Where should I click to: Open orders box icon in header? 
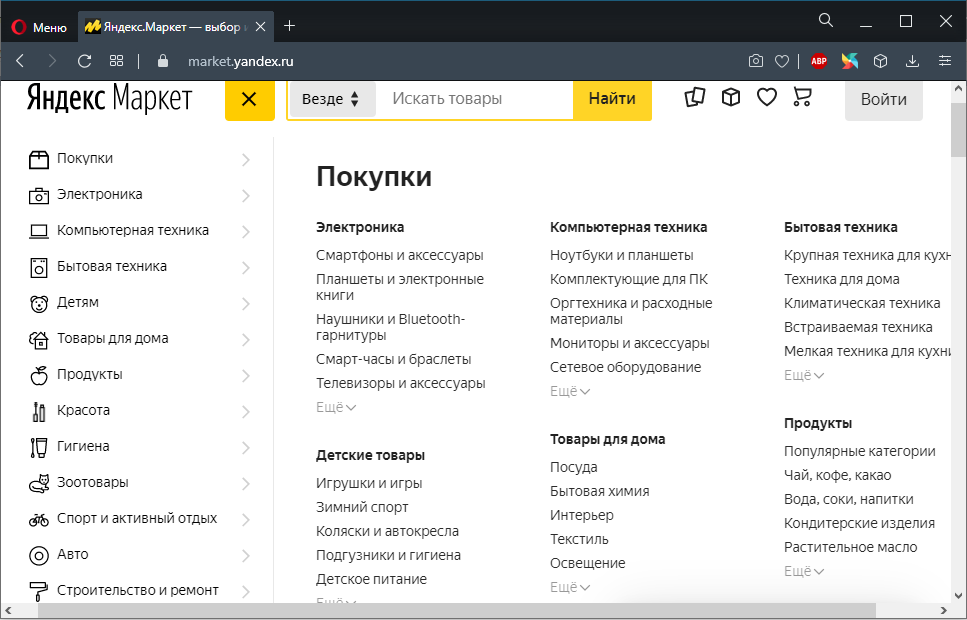[x=731, y=97]
